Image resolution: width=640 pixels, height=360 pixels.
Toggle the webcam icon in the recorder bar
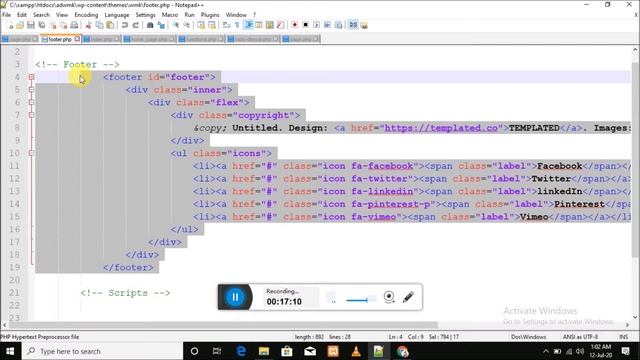coord(389,297)
